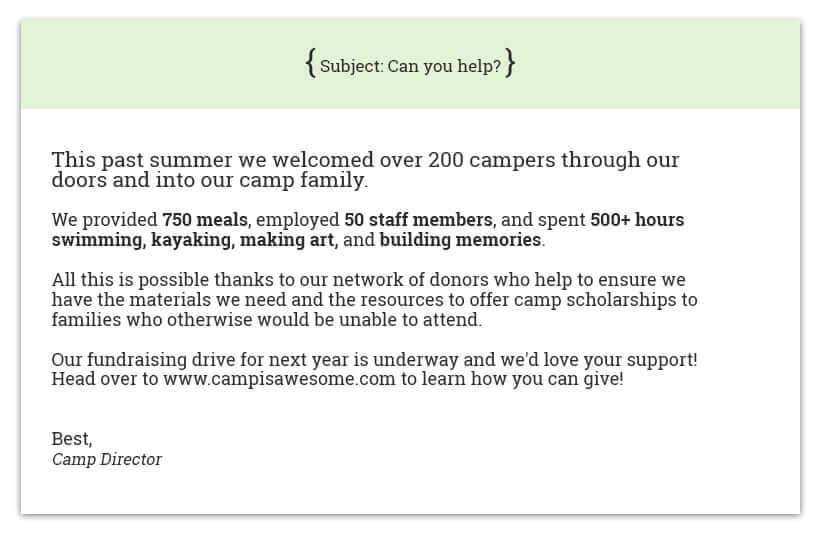Click the bold "building memories" text
This screenshot has width=821, height=543.
click(460, 240)
